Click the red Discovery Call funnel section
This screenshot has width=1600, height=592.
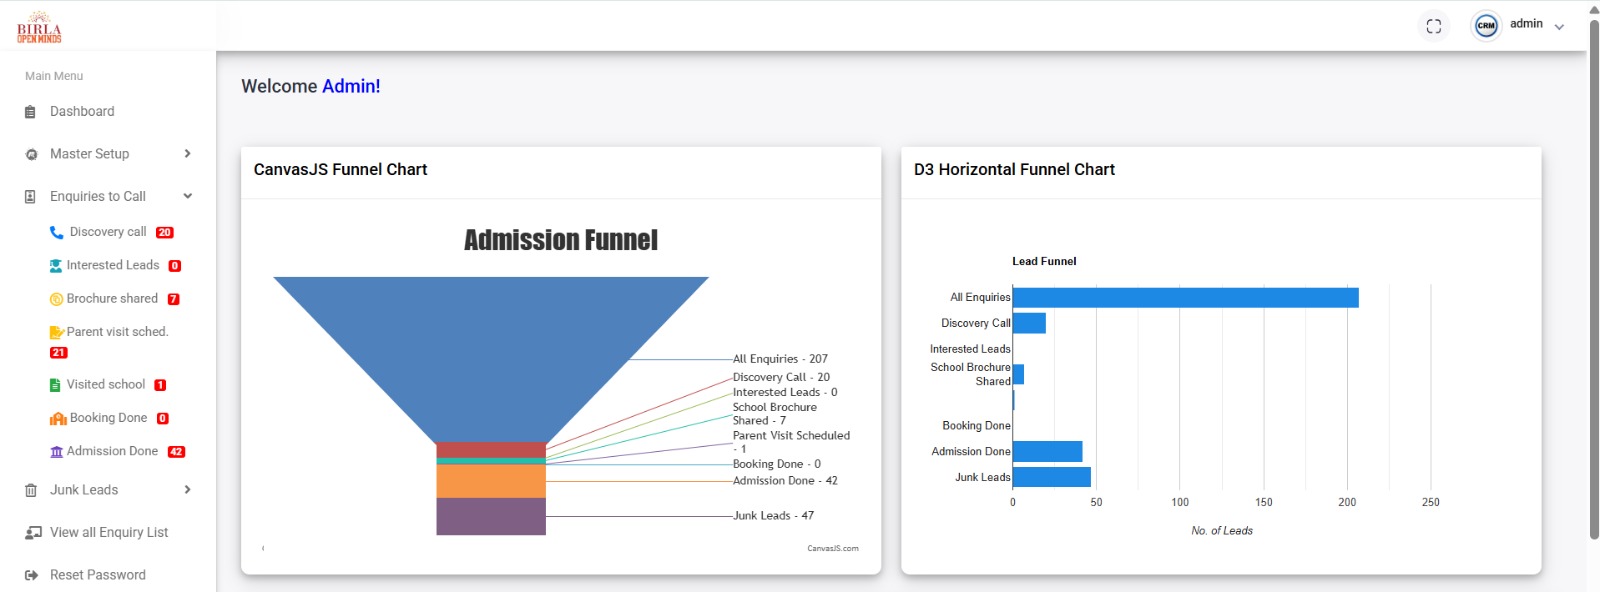coord(491,450)
